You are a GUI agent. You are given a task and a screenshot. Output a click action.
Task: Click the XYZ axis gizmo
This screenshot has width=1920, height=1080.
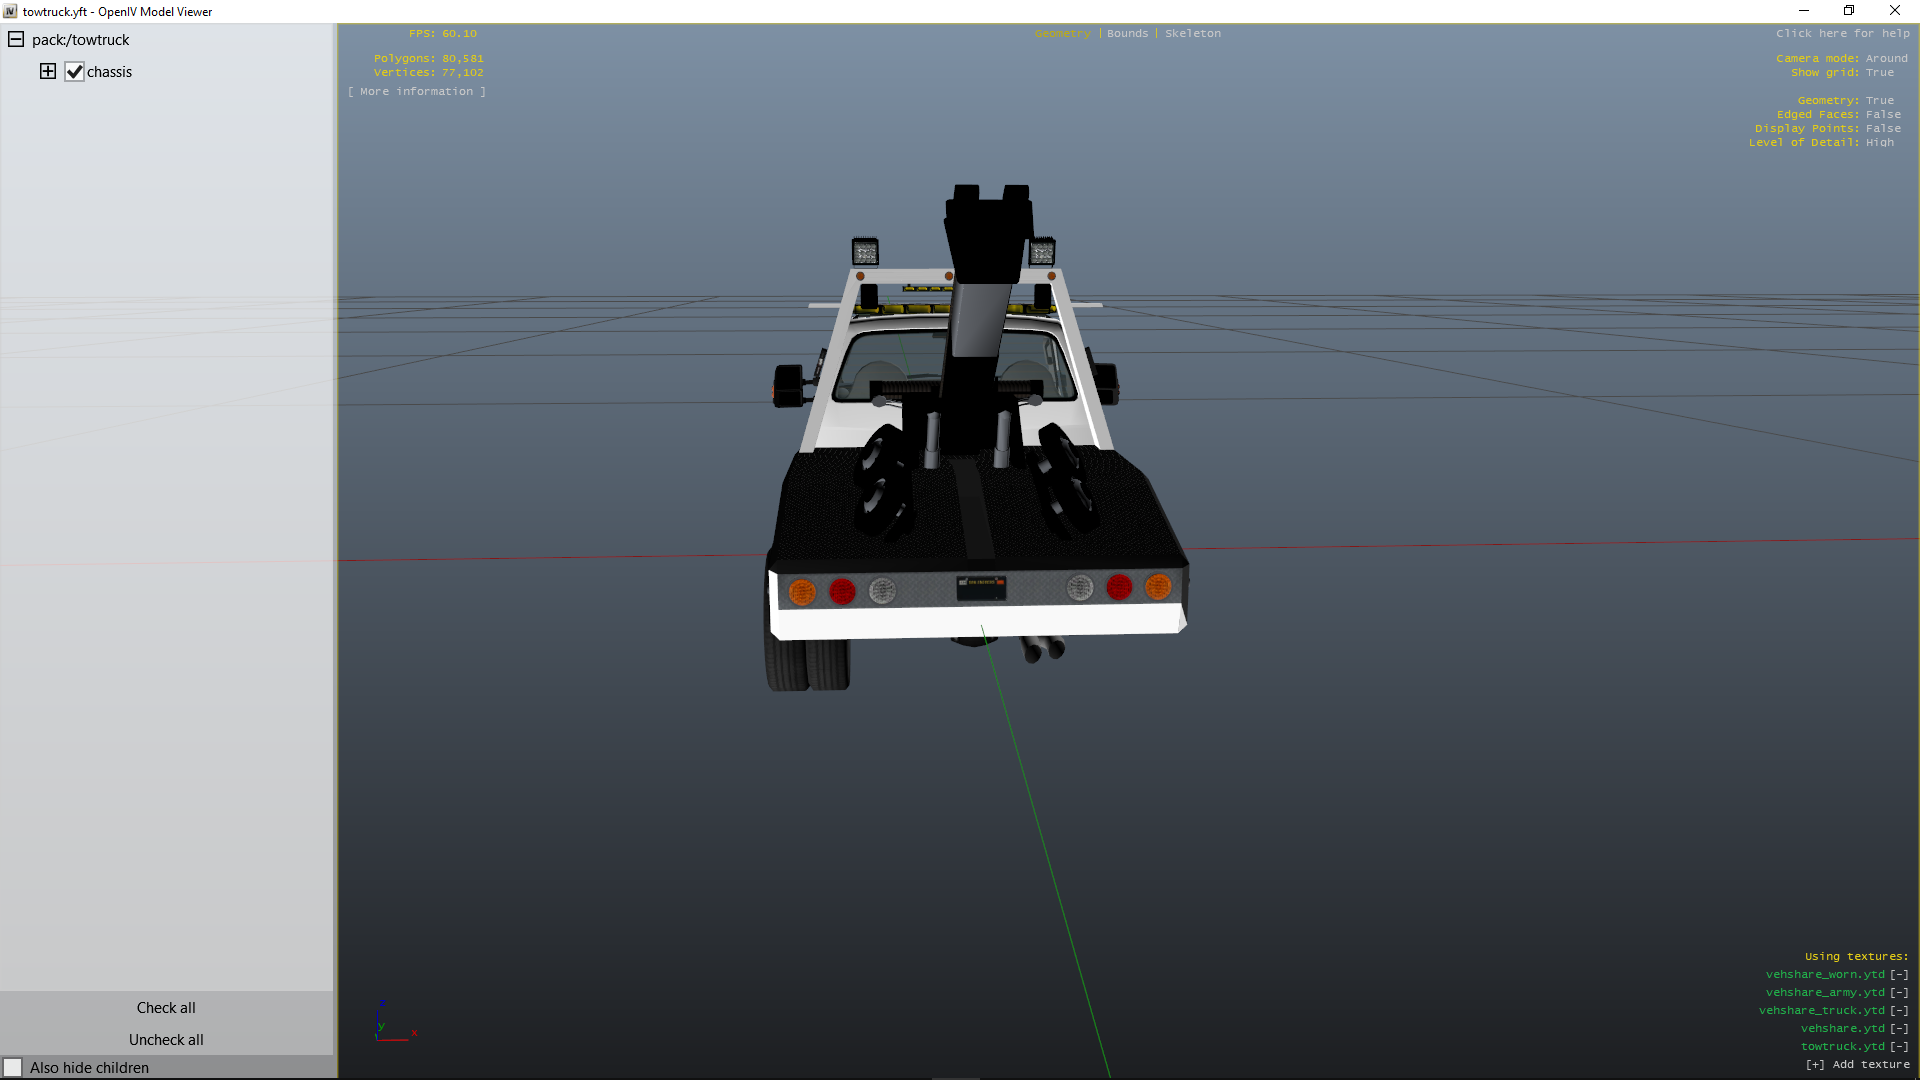click(x=396, y=1022)
